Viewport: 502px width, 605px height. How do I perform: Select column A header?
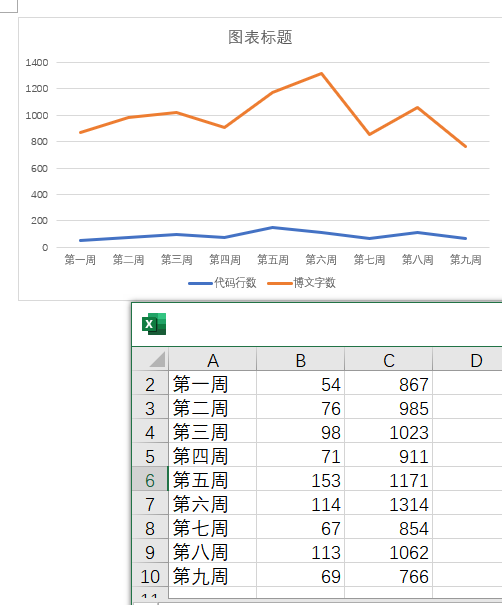(x=213, y=359)
